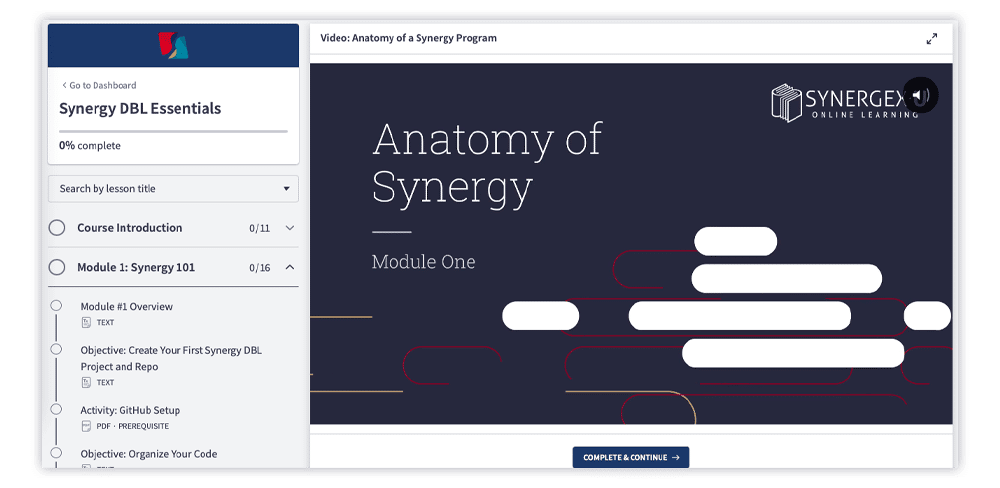Toggle the Module 1: Synergy 101 completion circle
This screenshot has height=488, width=1000.
(x=57, y=268)
